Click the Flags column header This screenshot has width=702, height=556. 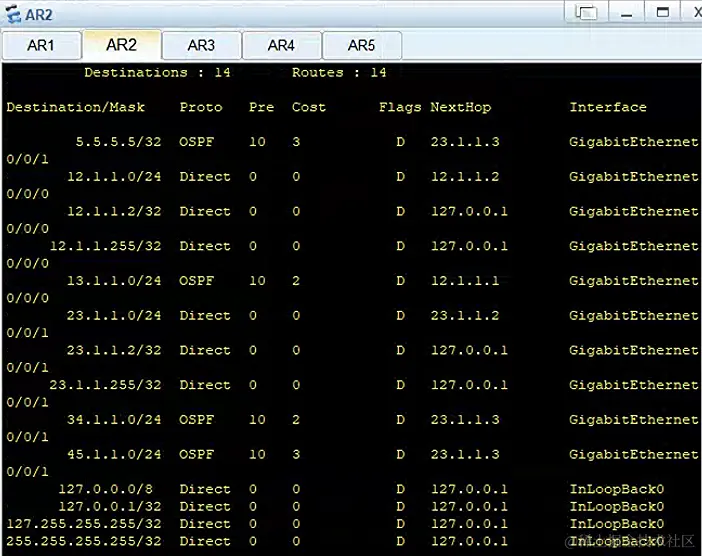pyautogui.click(x=400, y=107)
